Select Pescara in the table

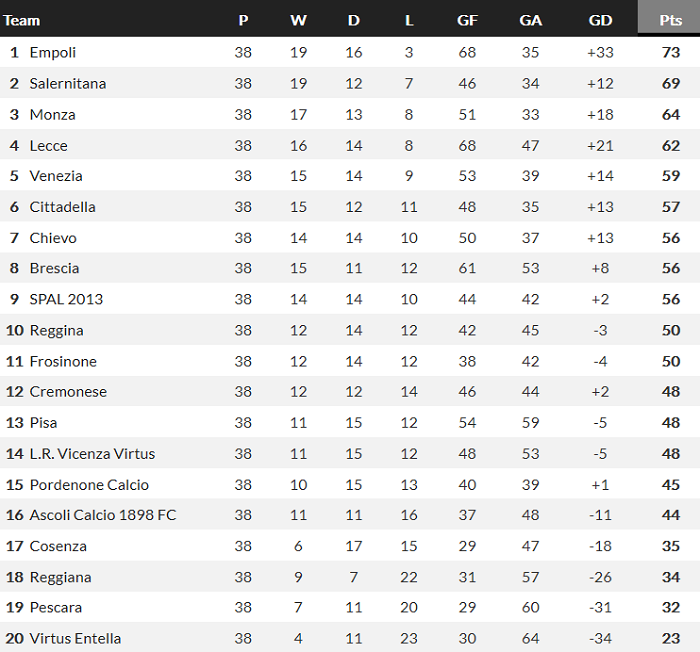click(56, 607)
